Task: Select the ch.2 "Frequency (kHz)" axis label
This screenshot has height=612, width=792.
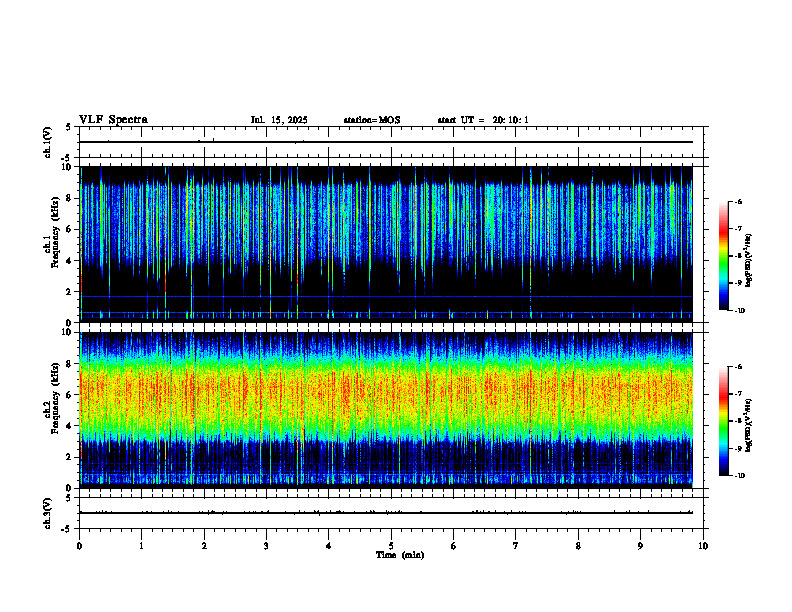Action: click(x=55, y=398)
